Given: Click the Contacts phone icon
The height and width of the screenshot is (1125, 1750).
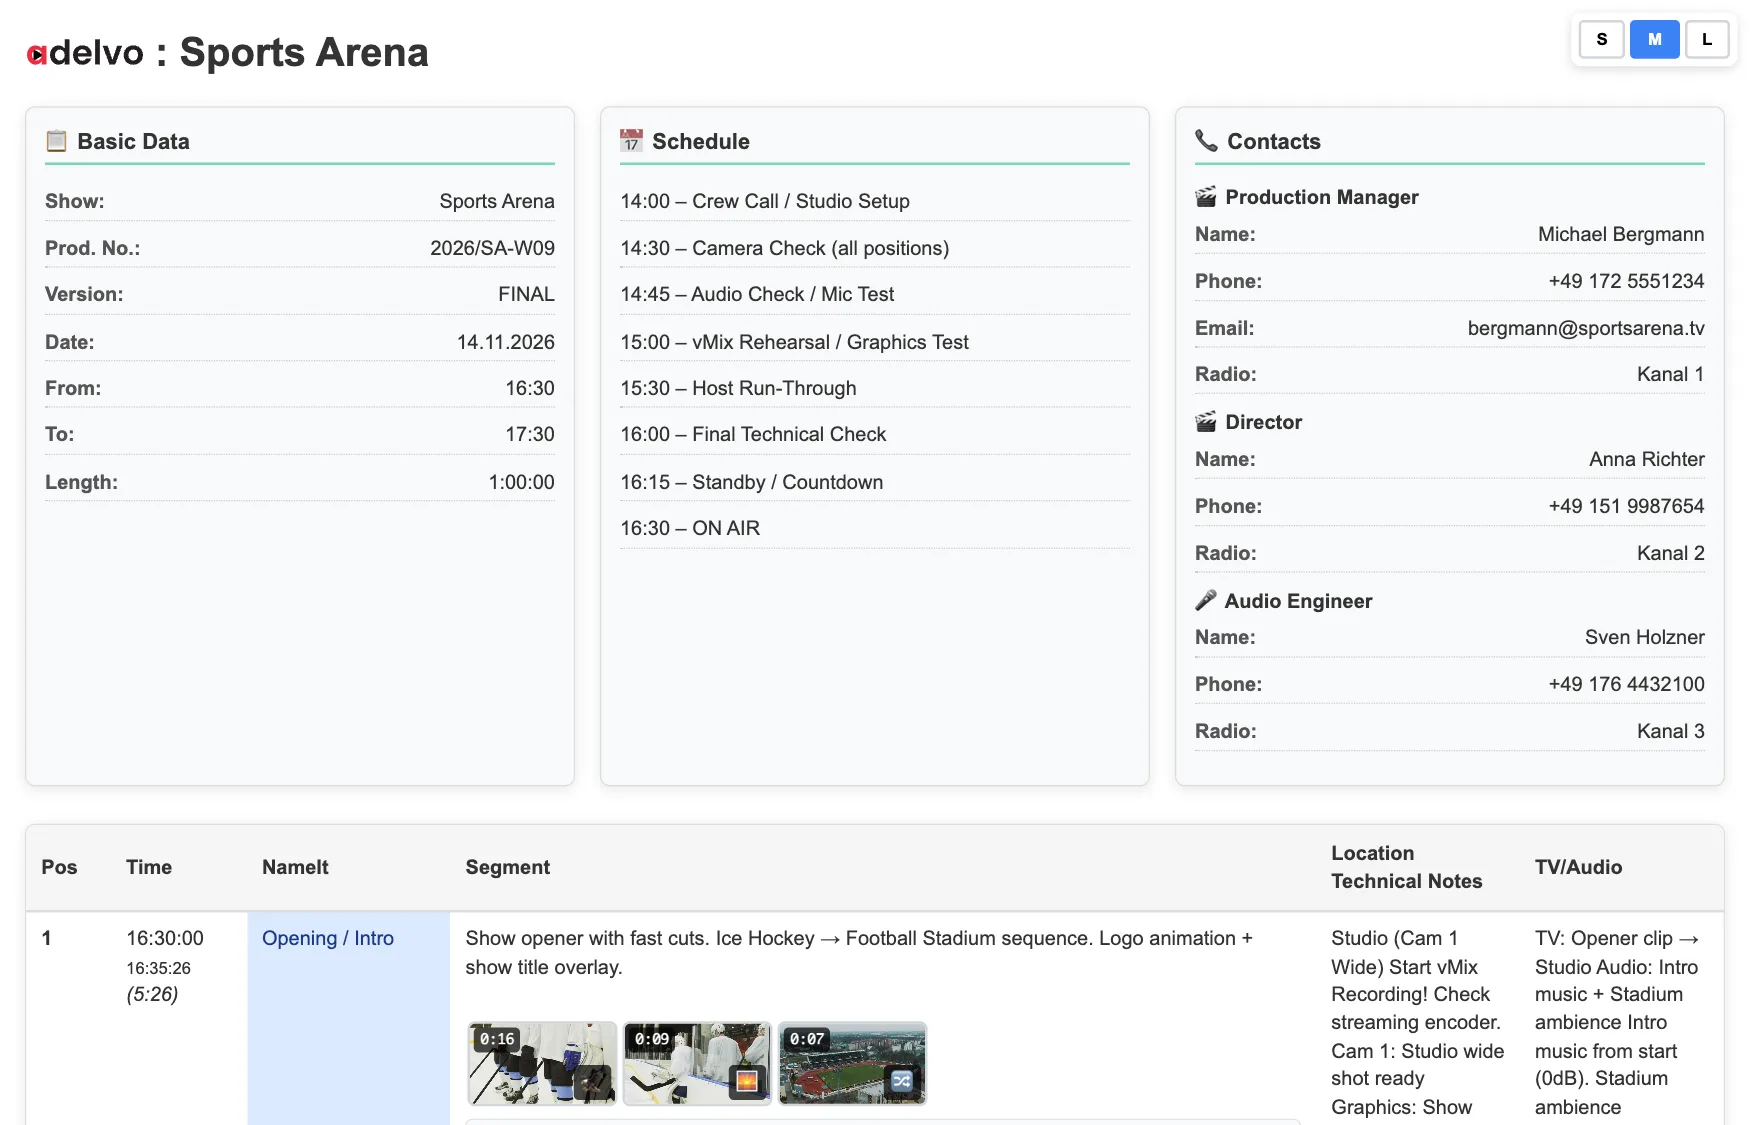Looking at the screenshot, I should point(1206,141).
